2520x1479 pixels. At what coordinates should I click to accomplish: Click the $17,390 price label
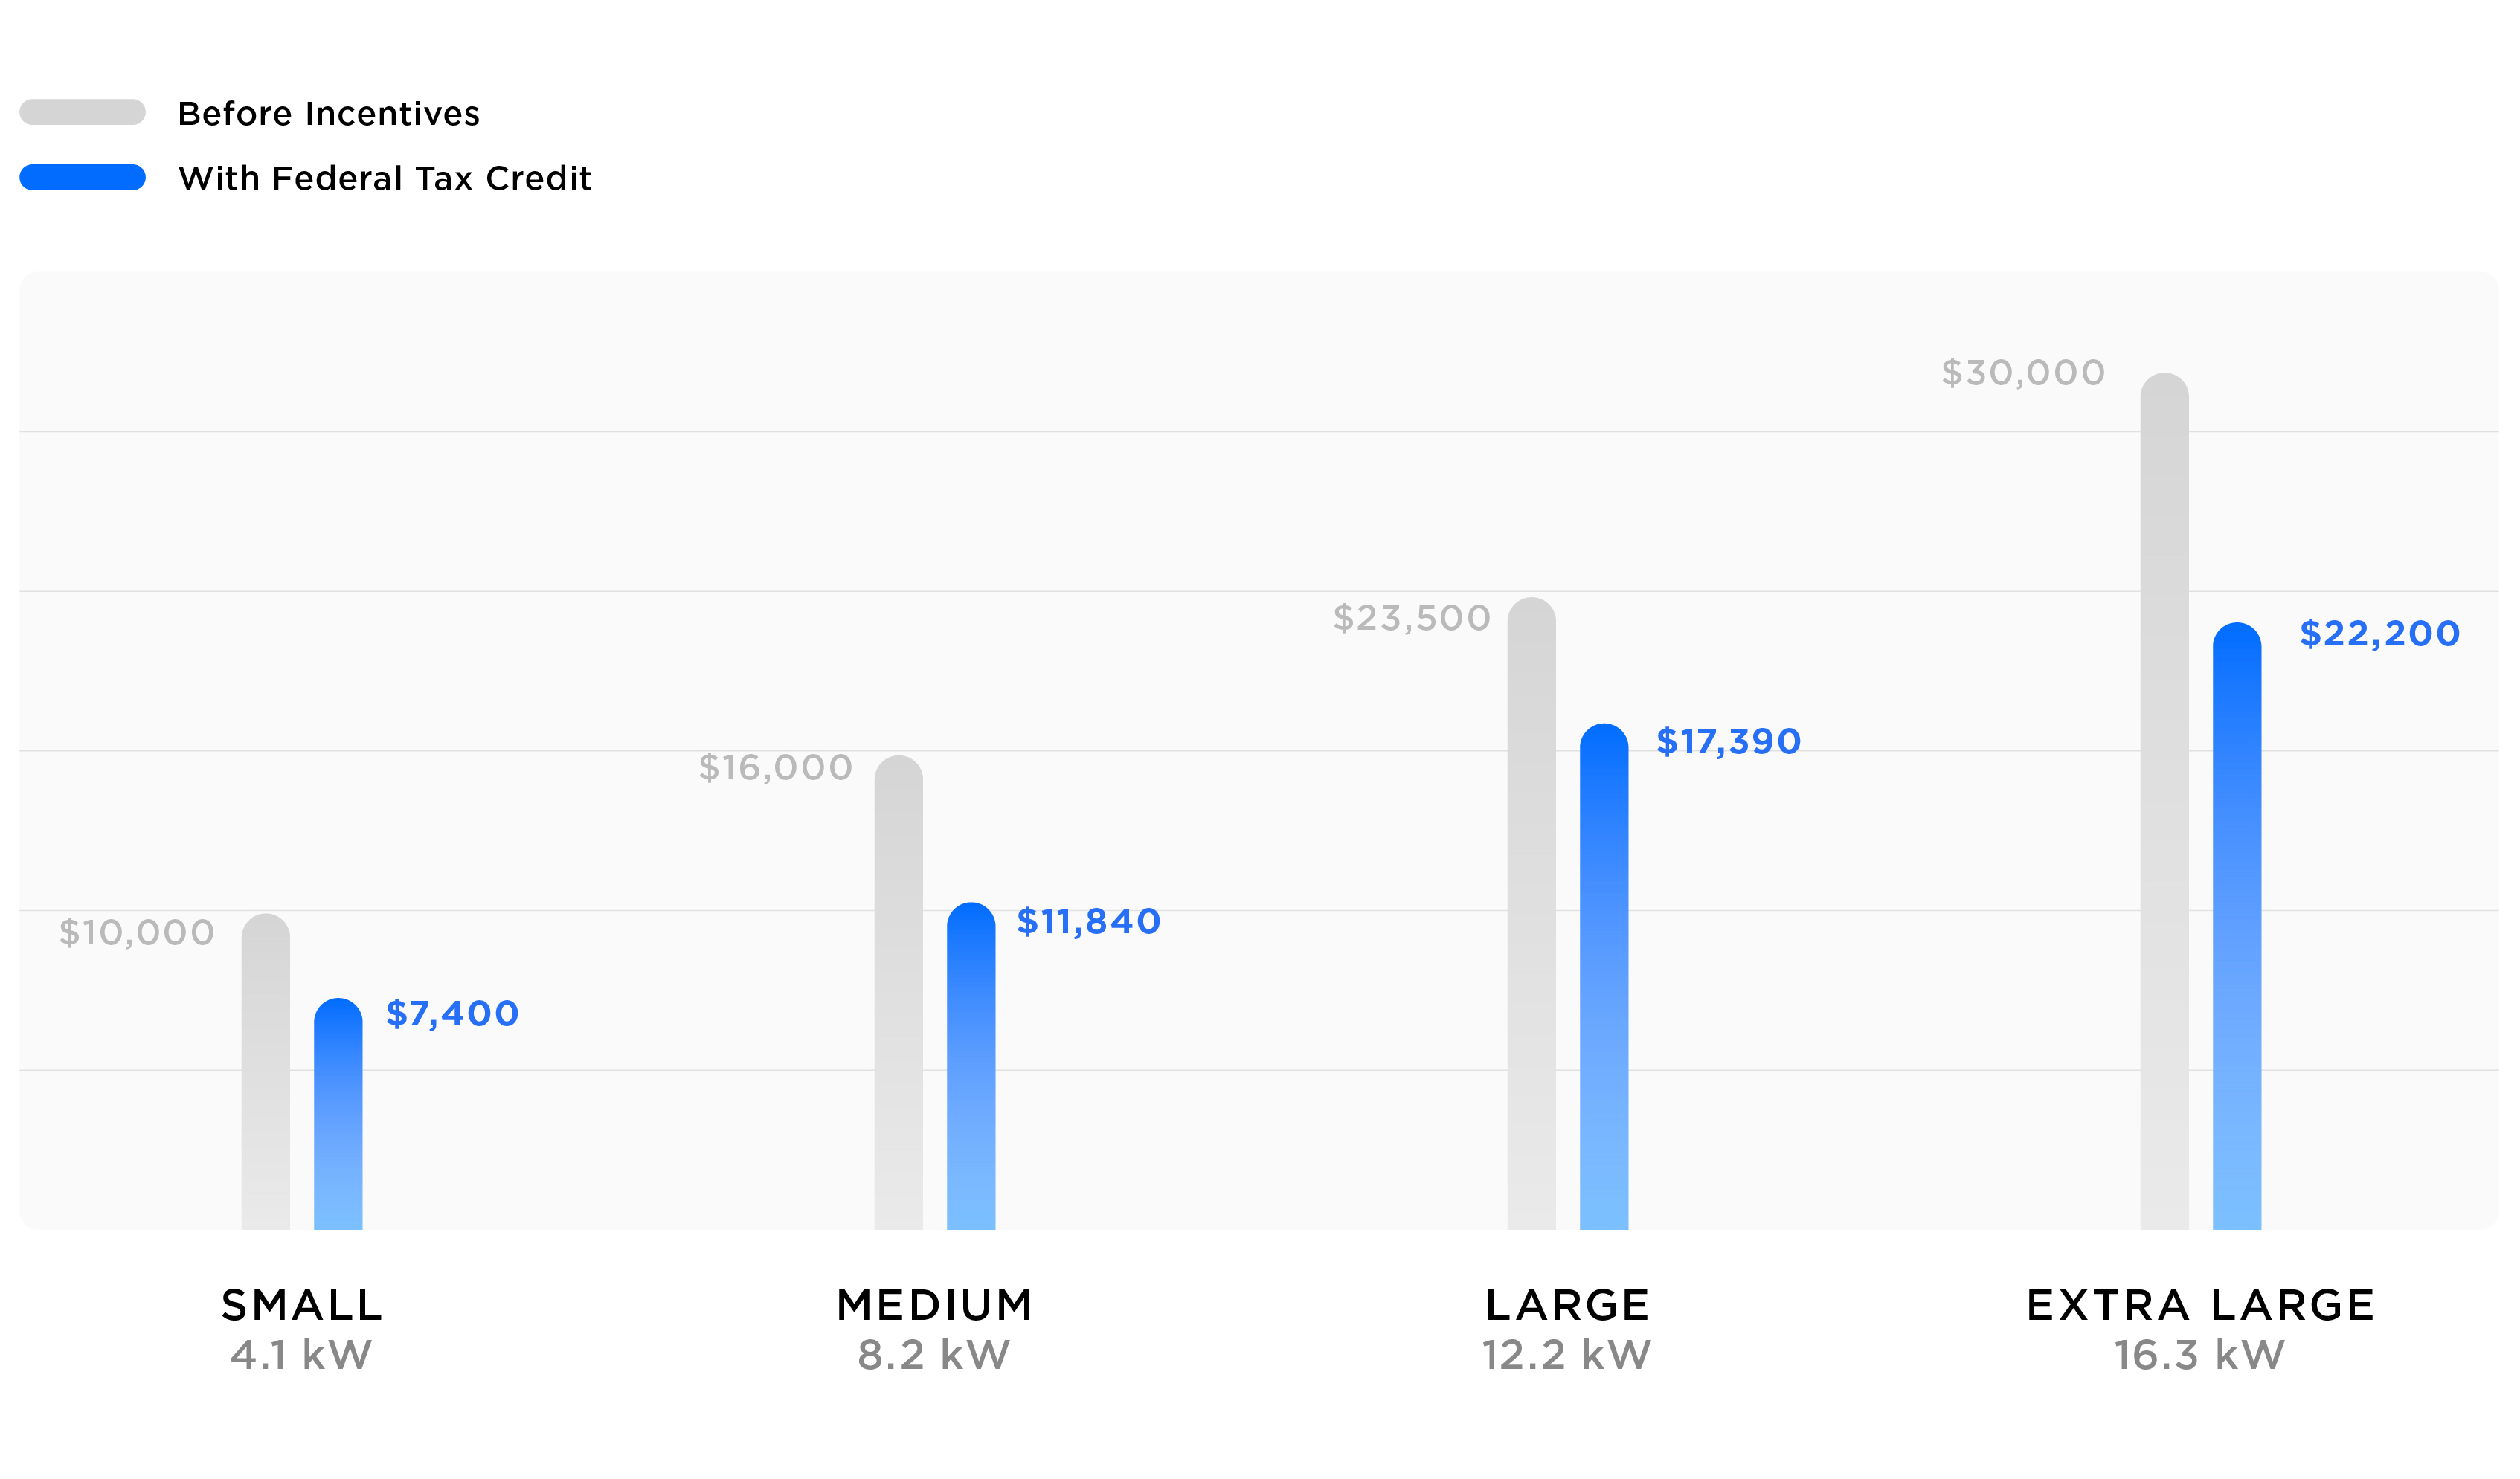click(x=1728, y=742)
